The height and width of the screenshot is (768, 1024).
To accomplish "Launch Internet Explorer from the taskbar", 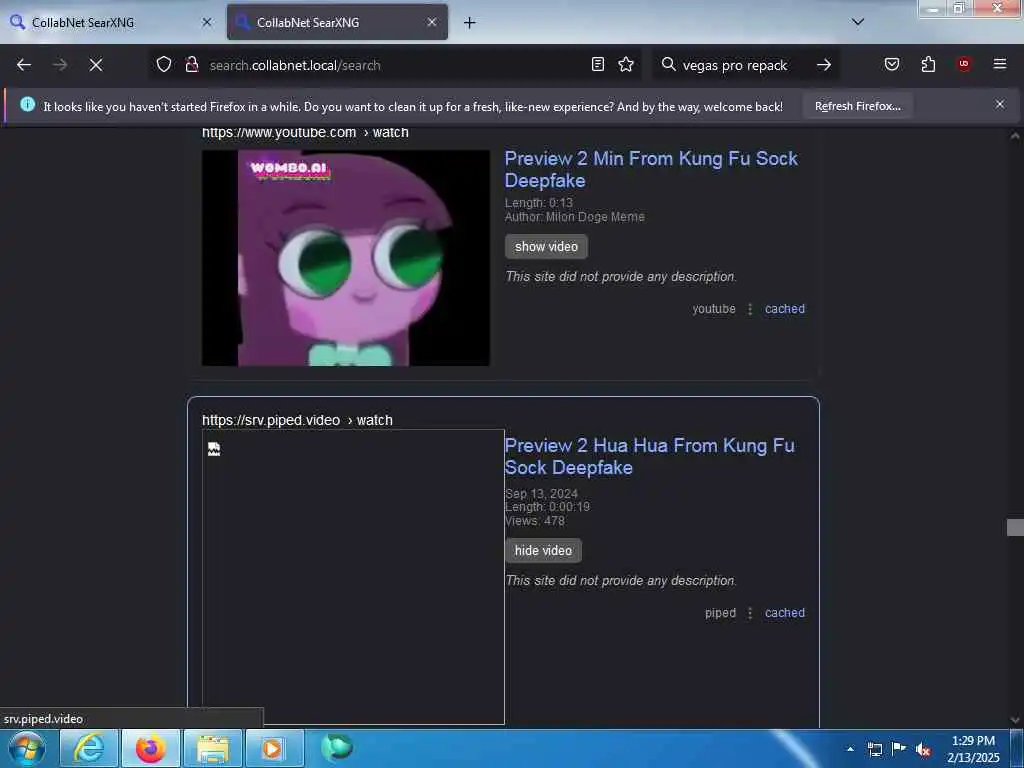I will point(89,748).
